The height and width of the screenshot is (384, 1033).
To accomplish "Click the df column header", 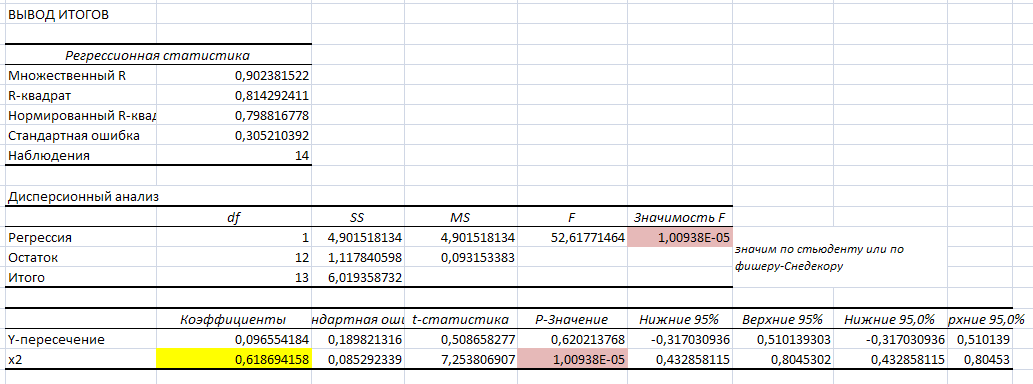I will click(x=233, y=217).
